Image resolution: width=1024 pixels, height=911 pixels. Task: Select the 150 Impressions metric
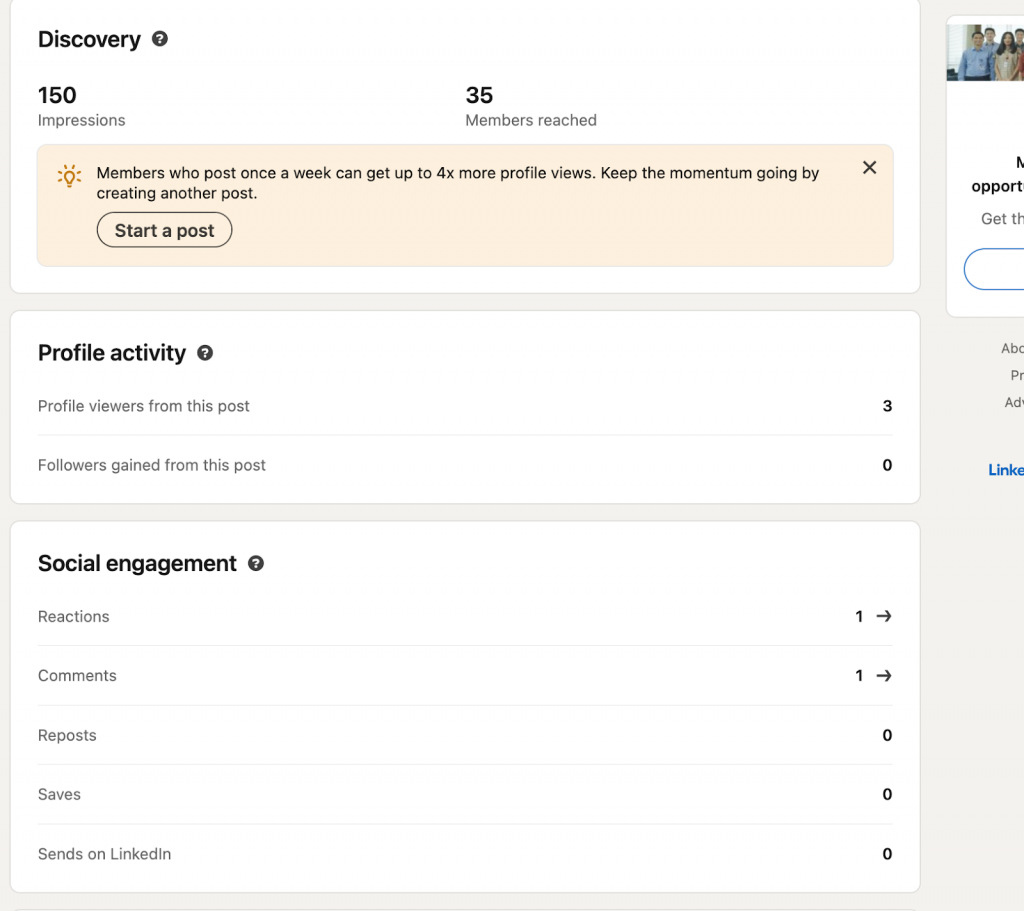point(81,106)
